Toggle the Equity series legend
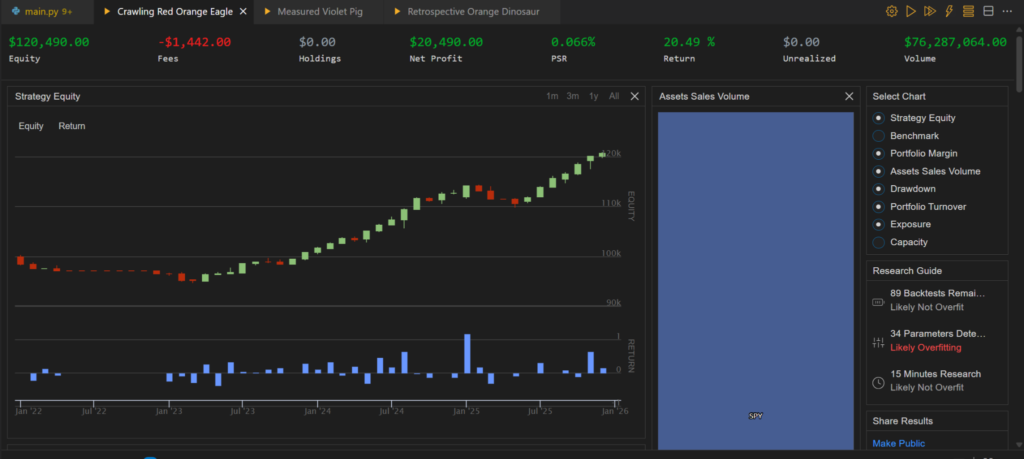 [x=31, y=126]
